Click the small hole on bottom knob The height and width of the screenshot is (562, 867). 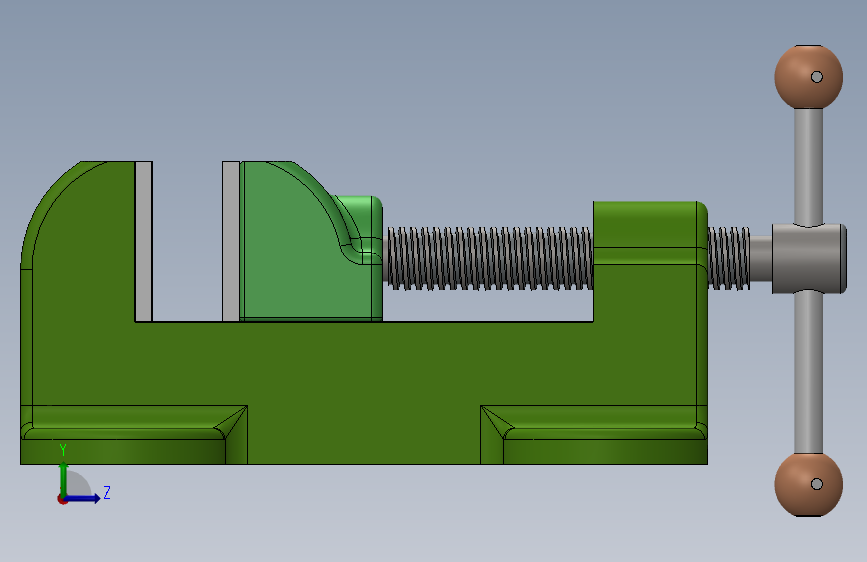(x=817, y=484)
